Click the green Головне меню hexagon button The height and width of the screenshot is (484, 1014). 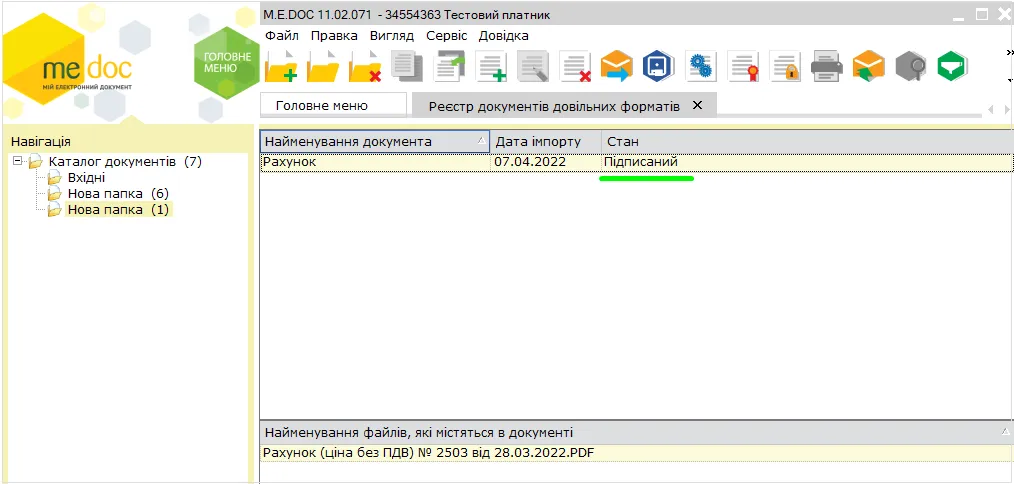click(227, 63)
